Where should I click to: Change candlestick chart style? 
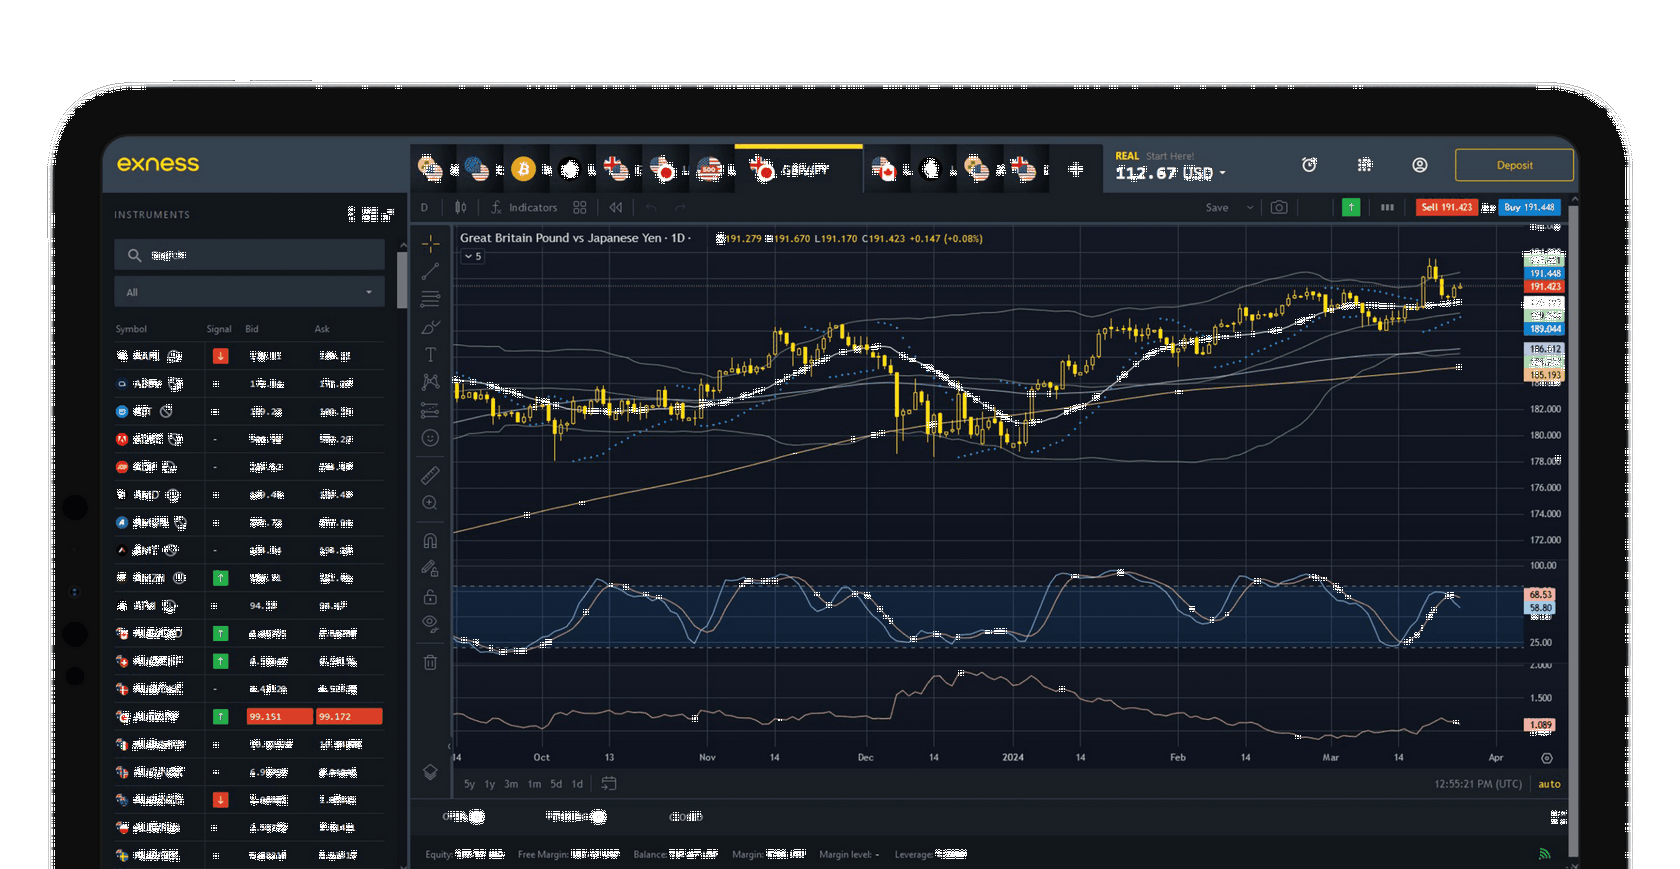pyautogui.click(x=460, y=208)
